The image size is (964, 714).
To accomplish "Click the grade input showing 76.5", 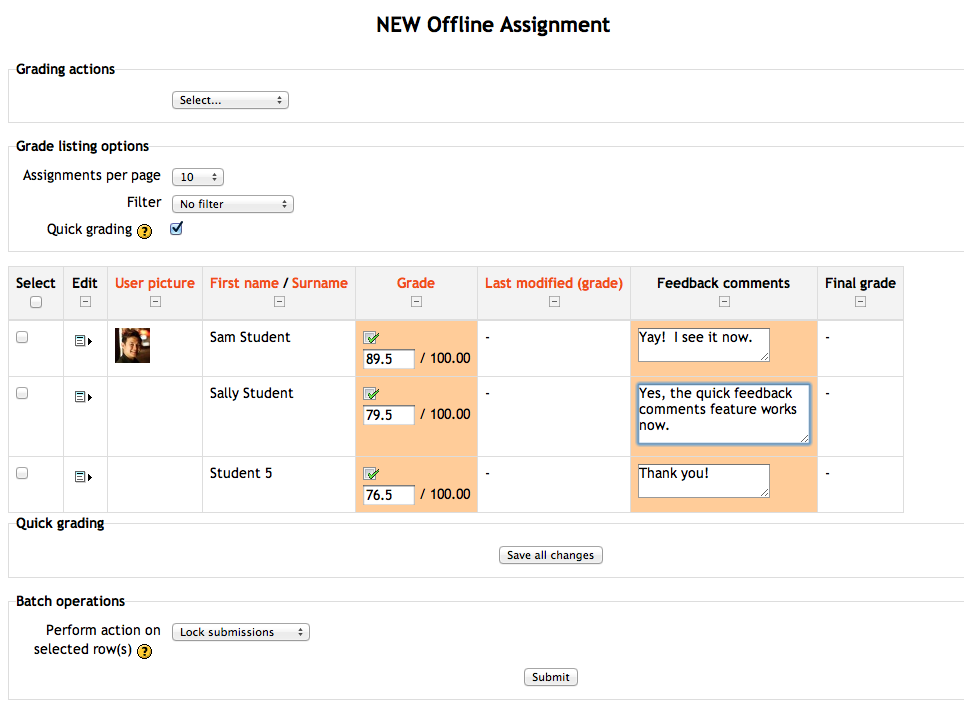I will [389, 495].
